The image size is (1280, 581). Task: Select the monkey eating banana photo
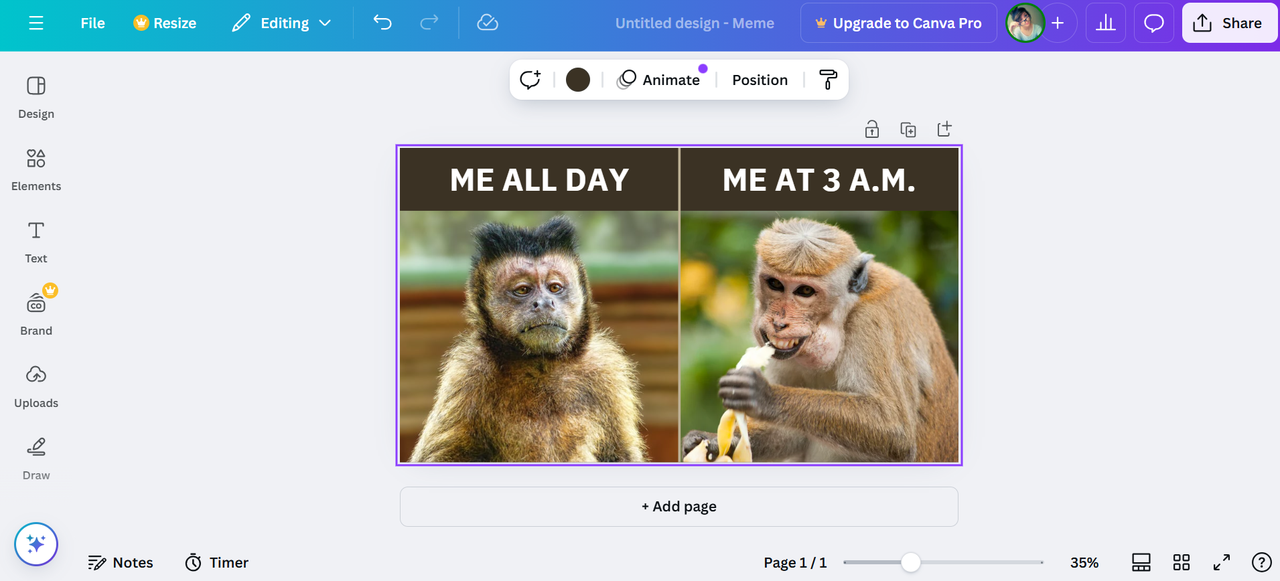click(x=820, y=336)
